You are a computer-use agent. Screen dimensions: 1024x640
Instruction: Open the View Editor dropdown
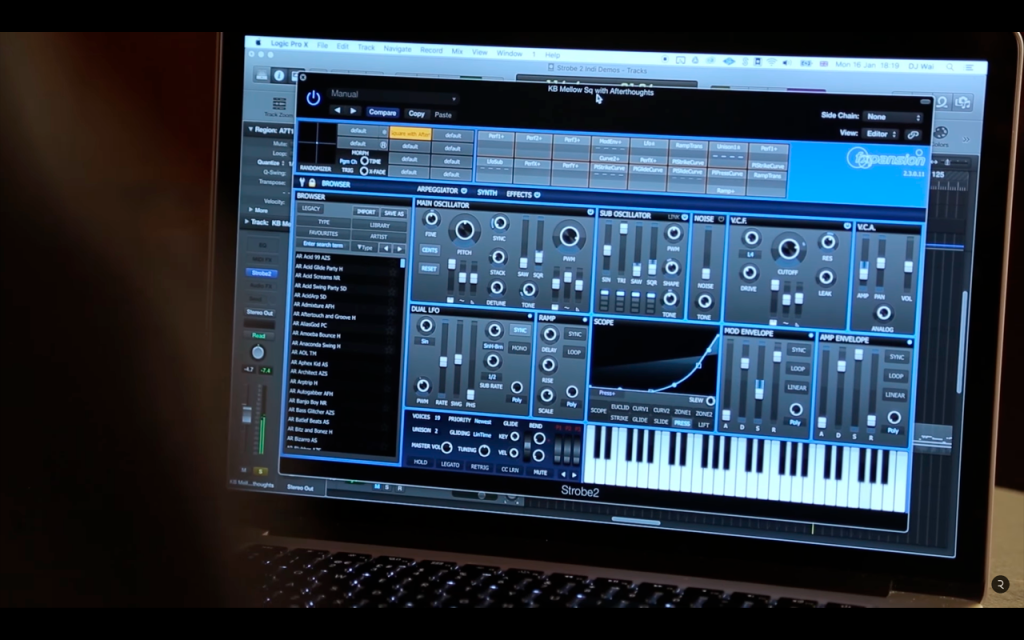(x=881, y=134)
